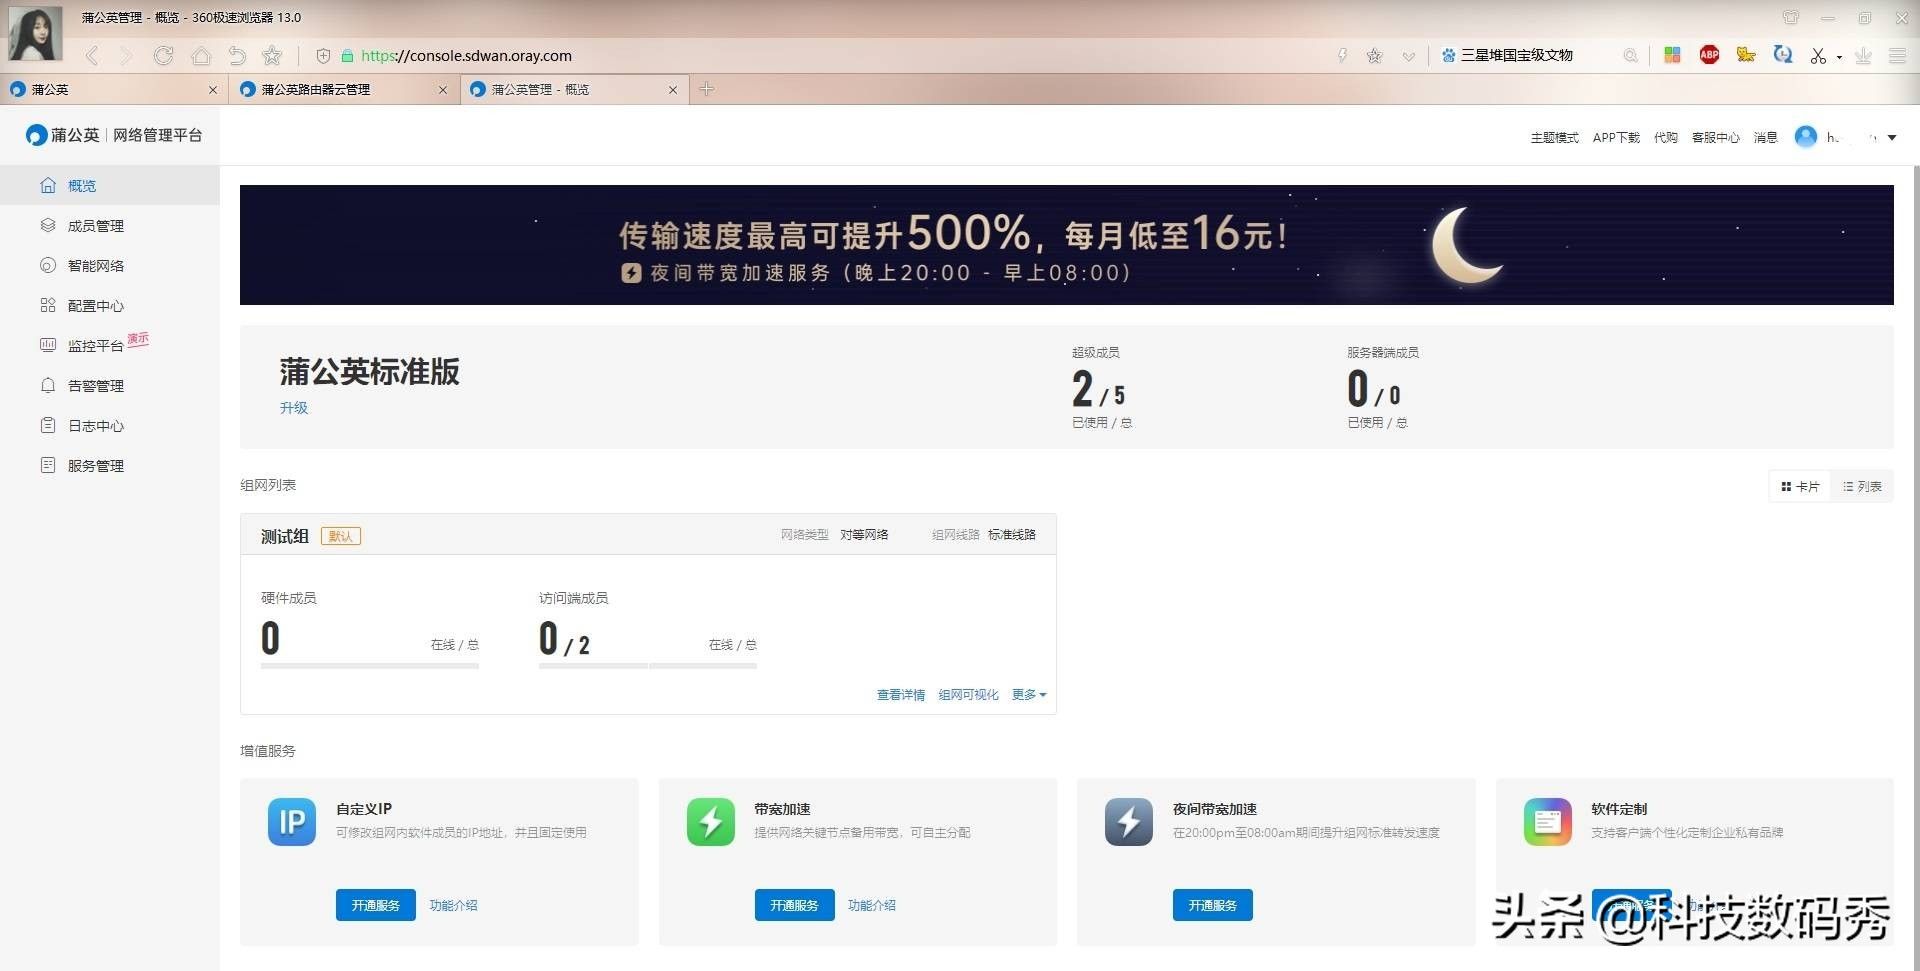This screenshot has height=971, width=1920.
Task: Expand the screenshot tool dropdown arrow
Action: click(1839, 57)
